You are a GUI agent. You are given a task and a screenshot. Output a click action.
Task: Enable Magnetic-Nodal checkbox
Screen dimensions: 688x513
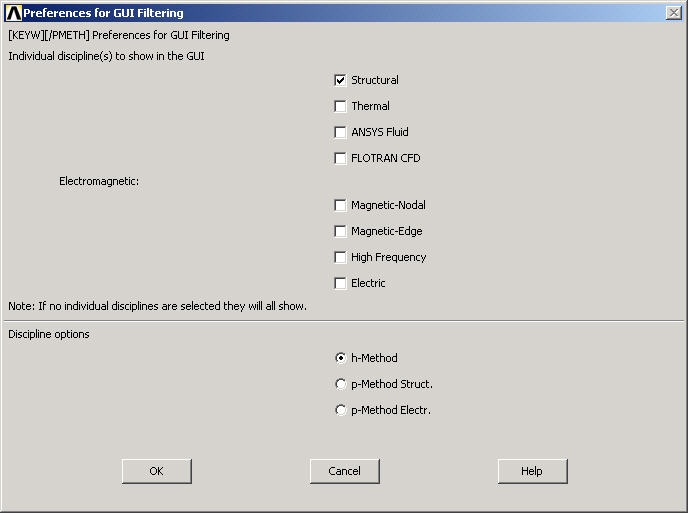(x=340, y=205)
